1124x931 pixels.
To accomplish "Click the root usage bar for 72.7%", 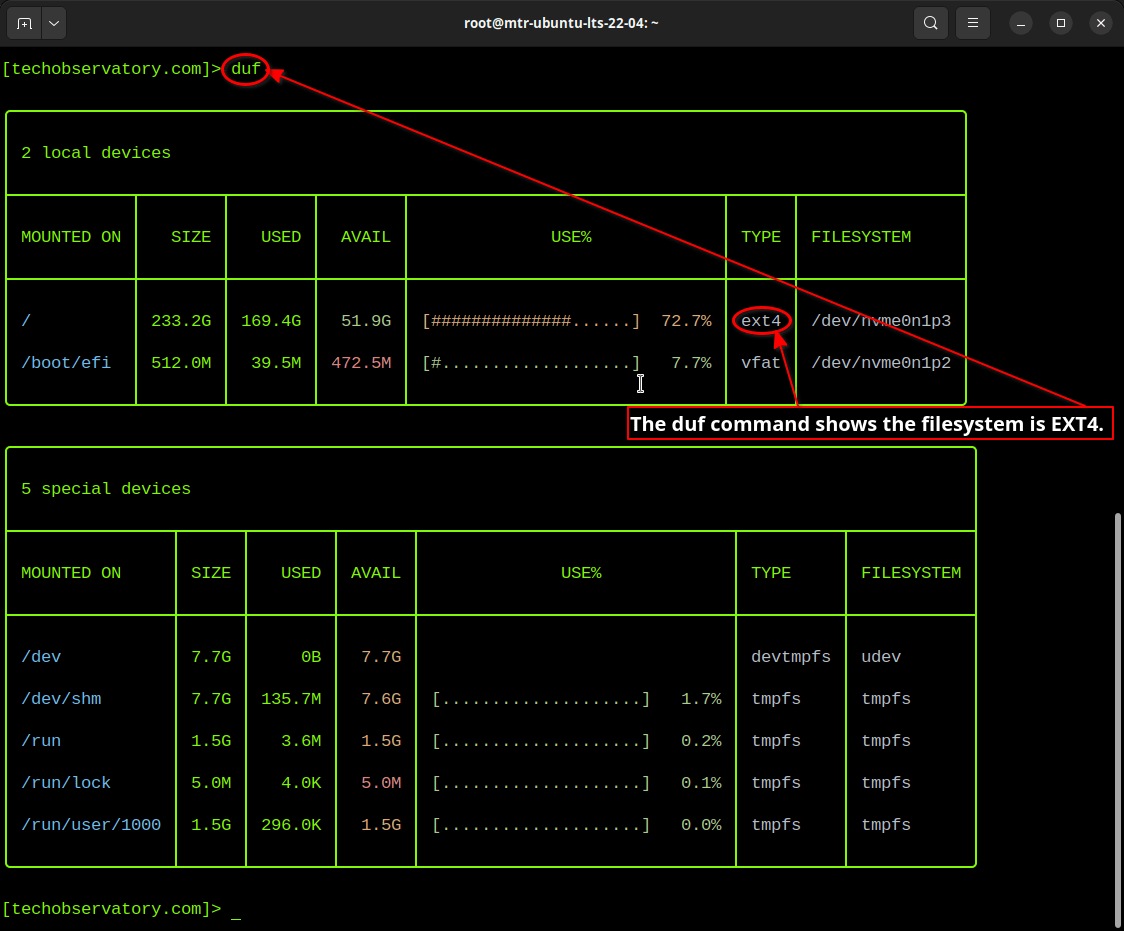I will (x=531, y=321).
